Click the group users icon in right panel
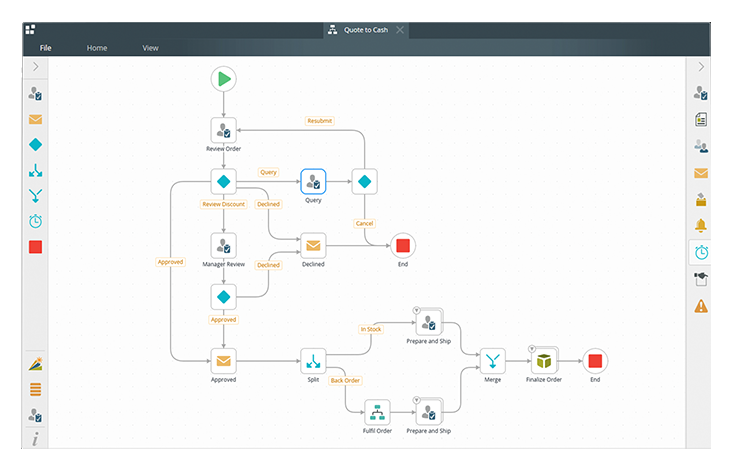Viewport: 732px width, 471px height. point(701,146)
